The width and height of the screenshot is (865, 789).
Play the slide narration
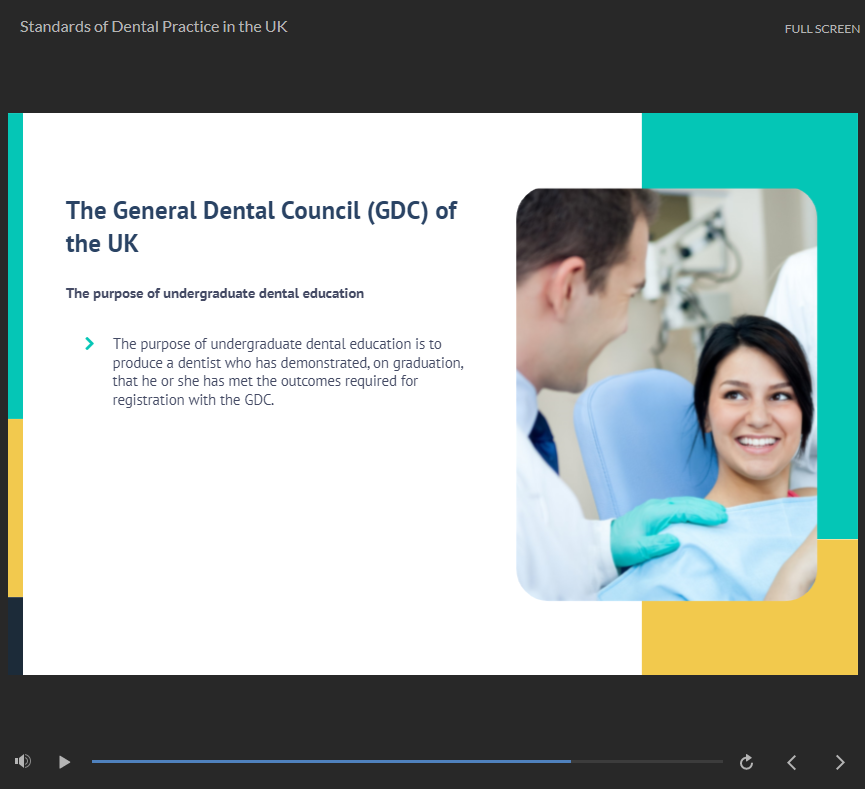(64, 762)
